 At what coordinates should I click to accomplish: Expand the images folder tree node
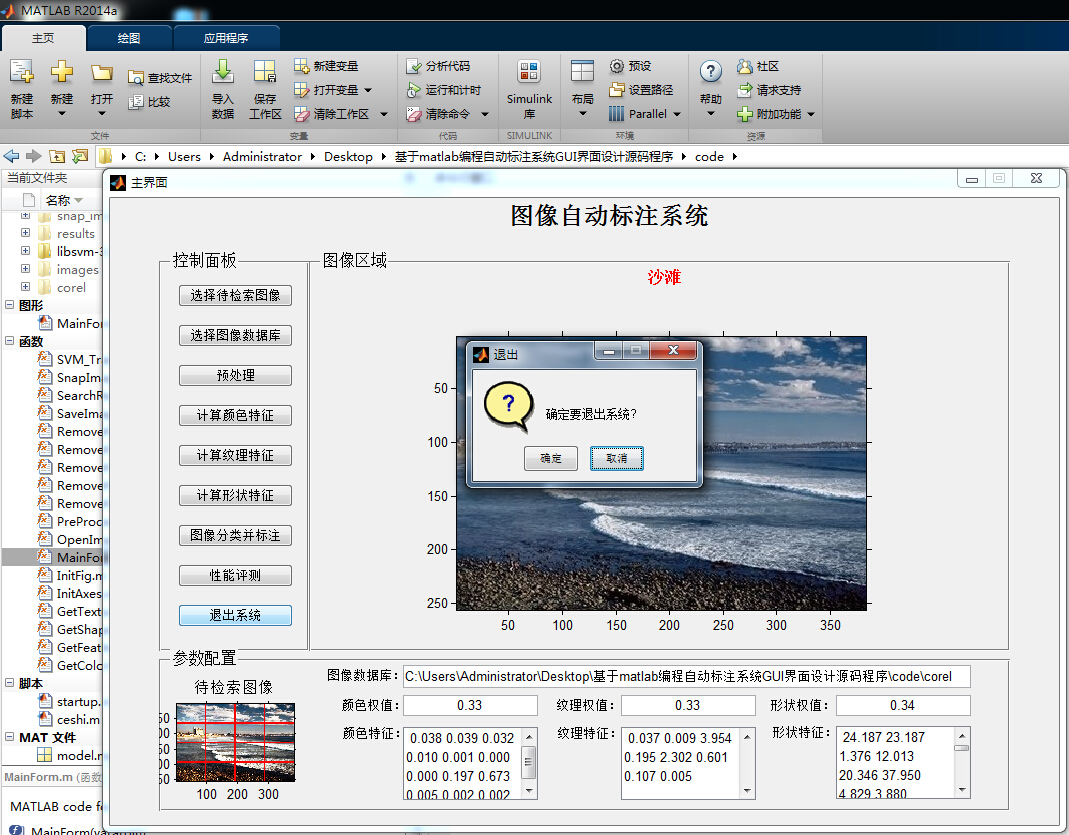click(25, 269)
